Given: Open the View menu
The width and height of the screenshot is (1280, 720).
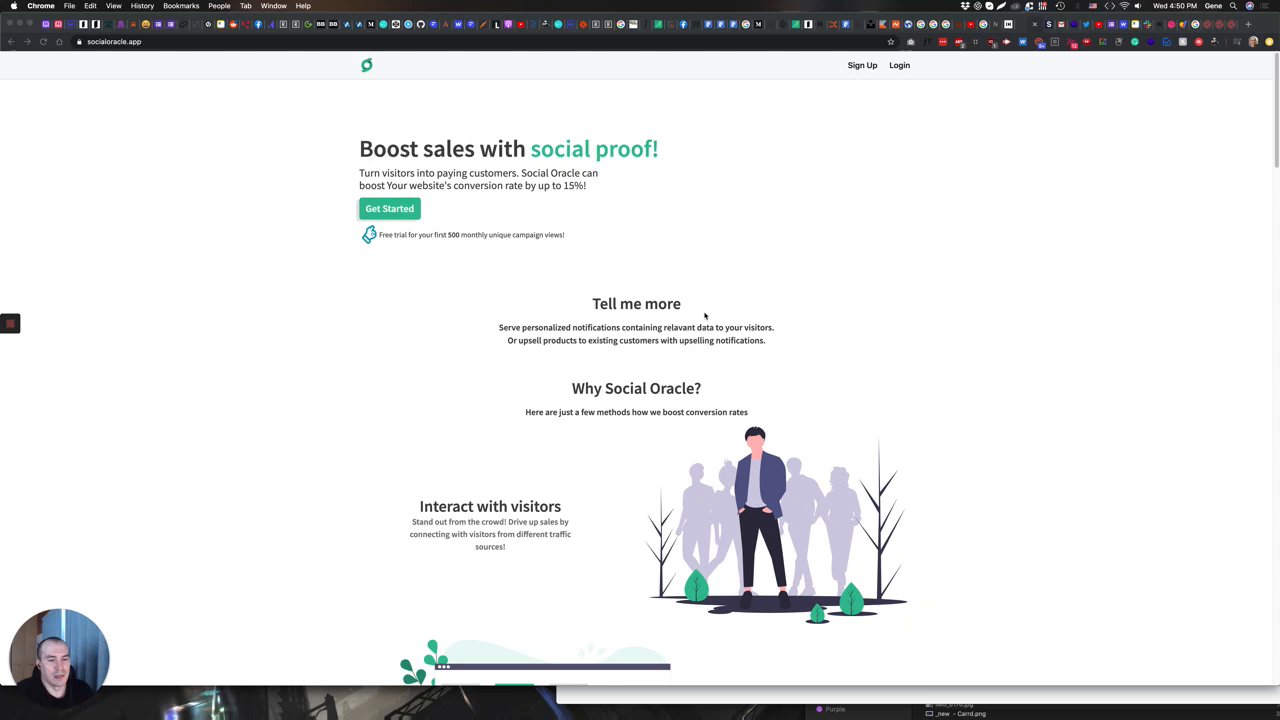Looking at the screenshot, I should [113, 6].
